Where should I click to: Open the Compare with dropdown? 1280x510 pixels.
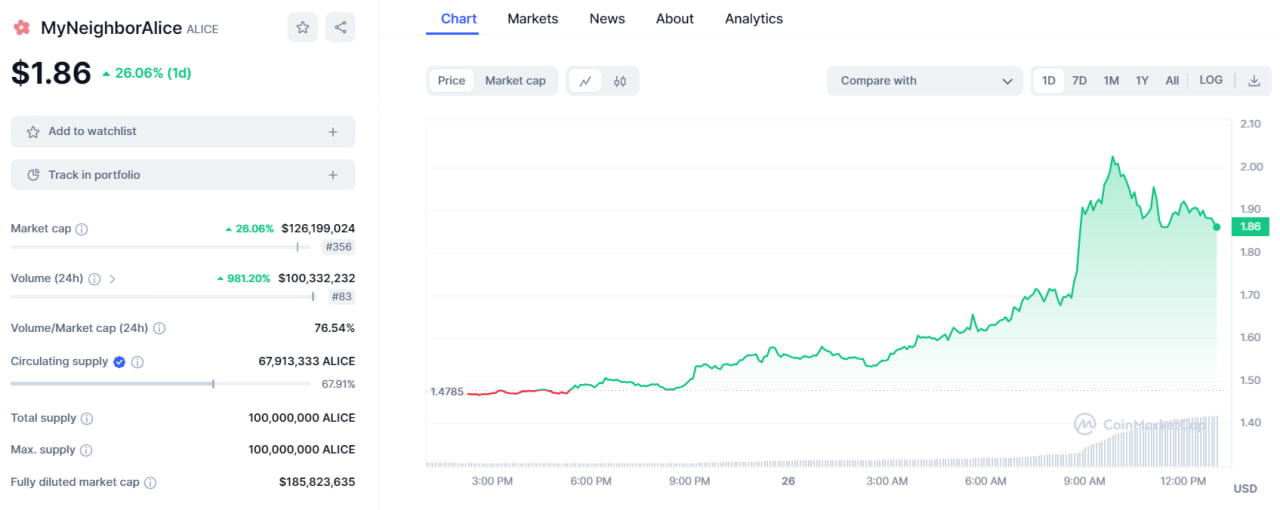925,81
